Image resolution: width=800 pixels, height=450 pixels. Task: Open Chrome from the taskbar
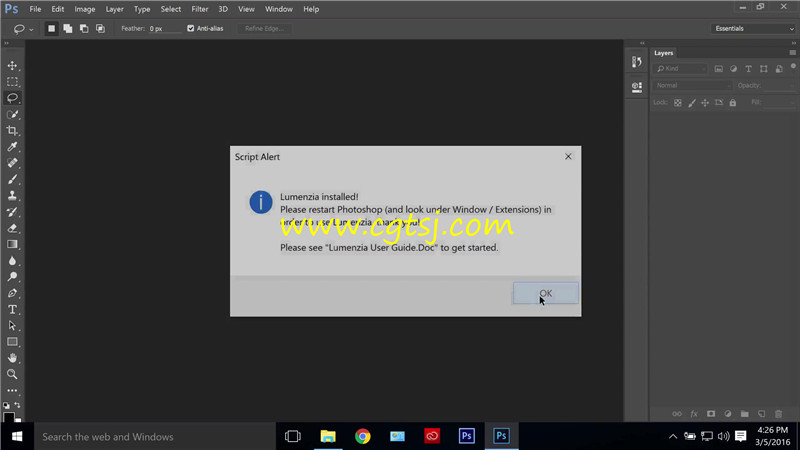pos(363,436)
